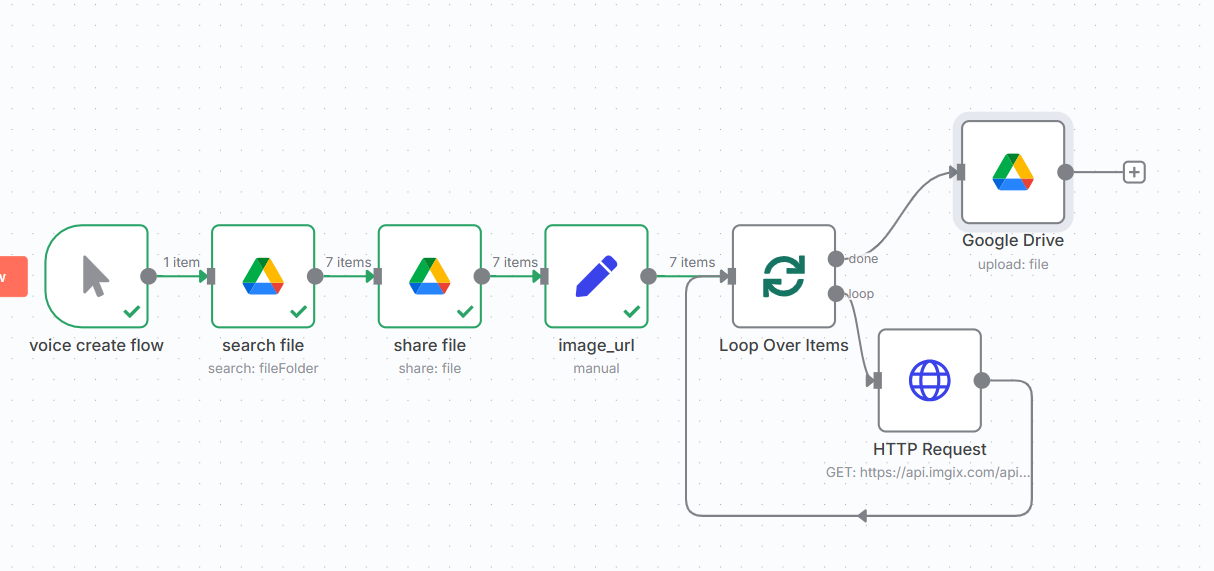
Task: Click input connector of Google Drive upload node
Action: [961, 172]
